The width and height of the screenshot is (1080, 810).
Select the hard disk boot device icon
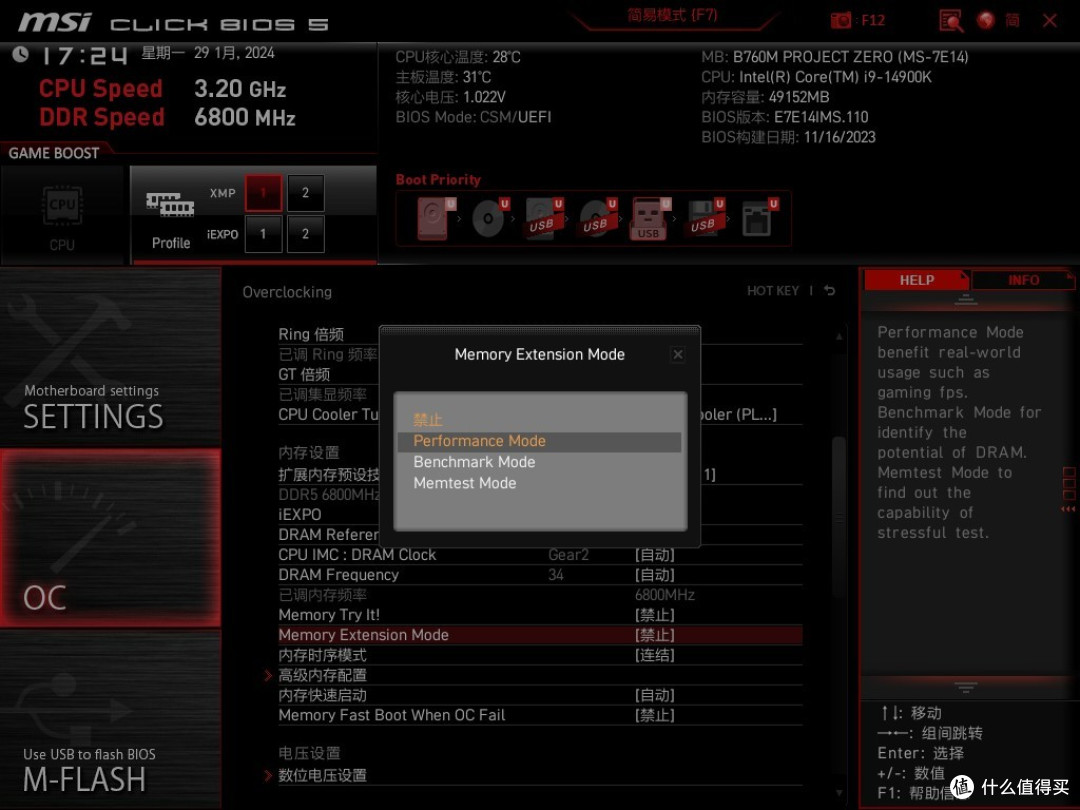pos(435,218)
